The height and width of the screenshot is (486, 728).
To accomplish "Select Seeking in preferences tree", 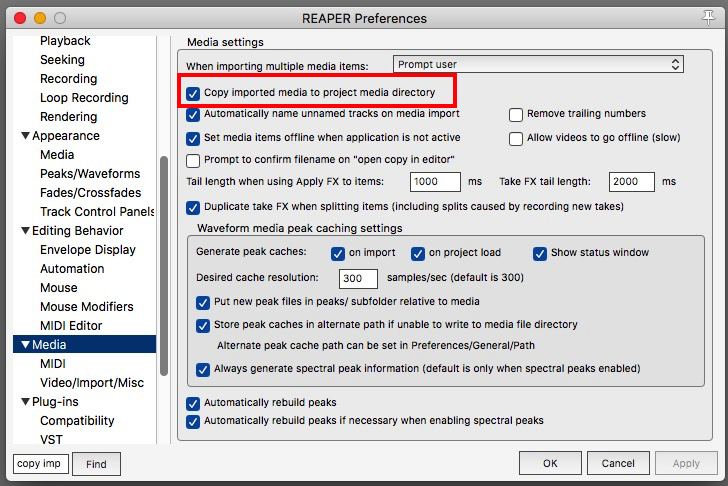I will coord(62,60).
